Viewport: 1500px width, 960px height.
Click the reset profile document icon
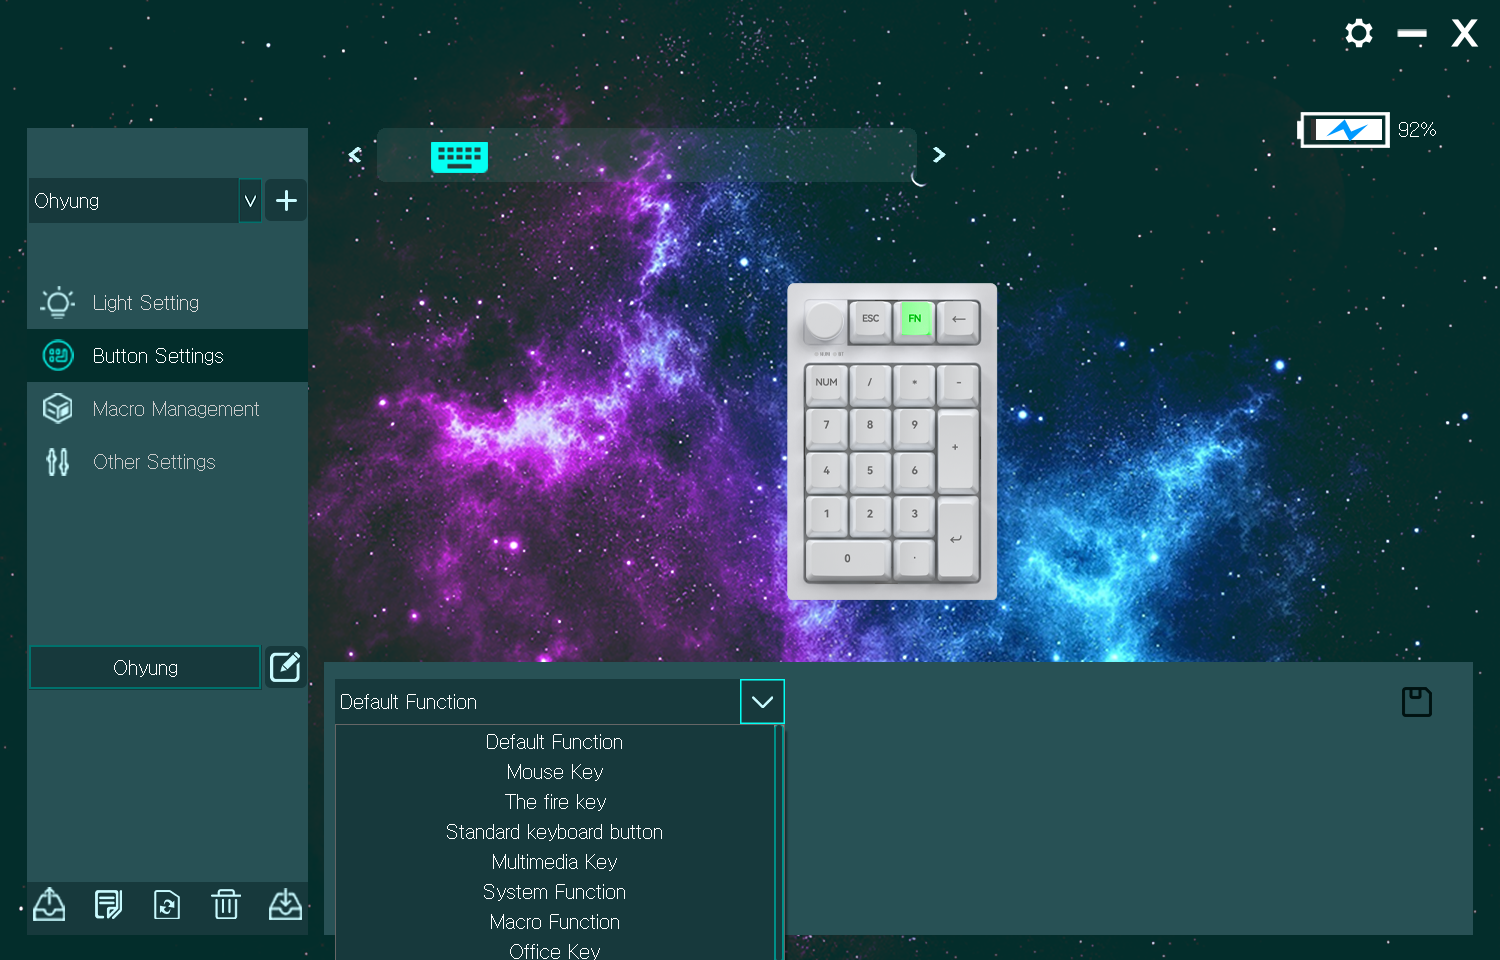pyautogui.click(x=167, y=905)
